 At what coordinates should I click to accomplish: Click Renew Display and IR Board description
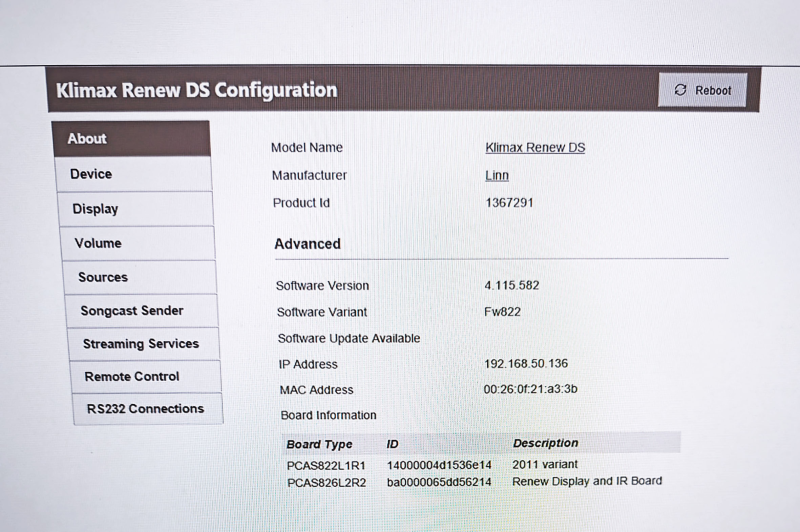tap(587, 481)
